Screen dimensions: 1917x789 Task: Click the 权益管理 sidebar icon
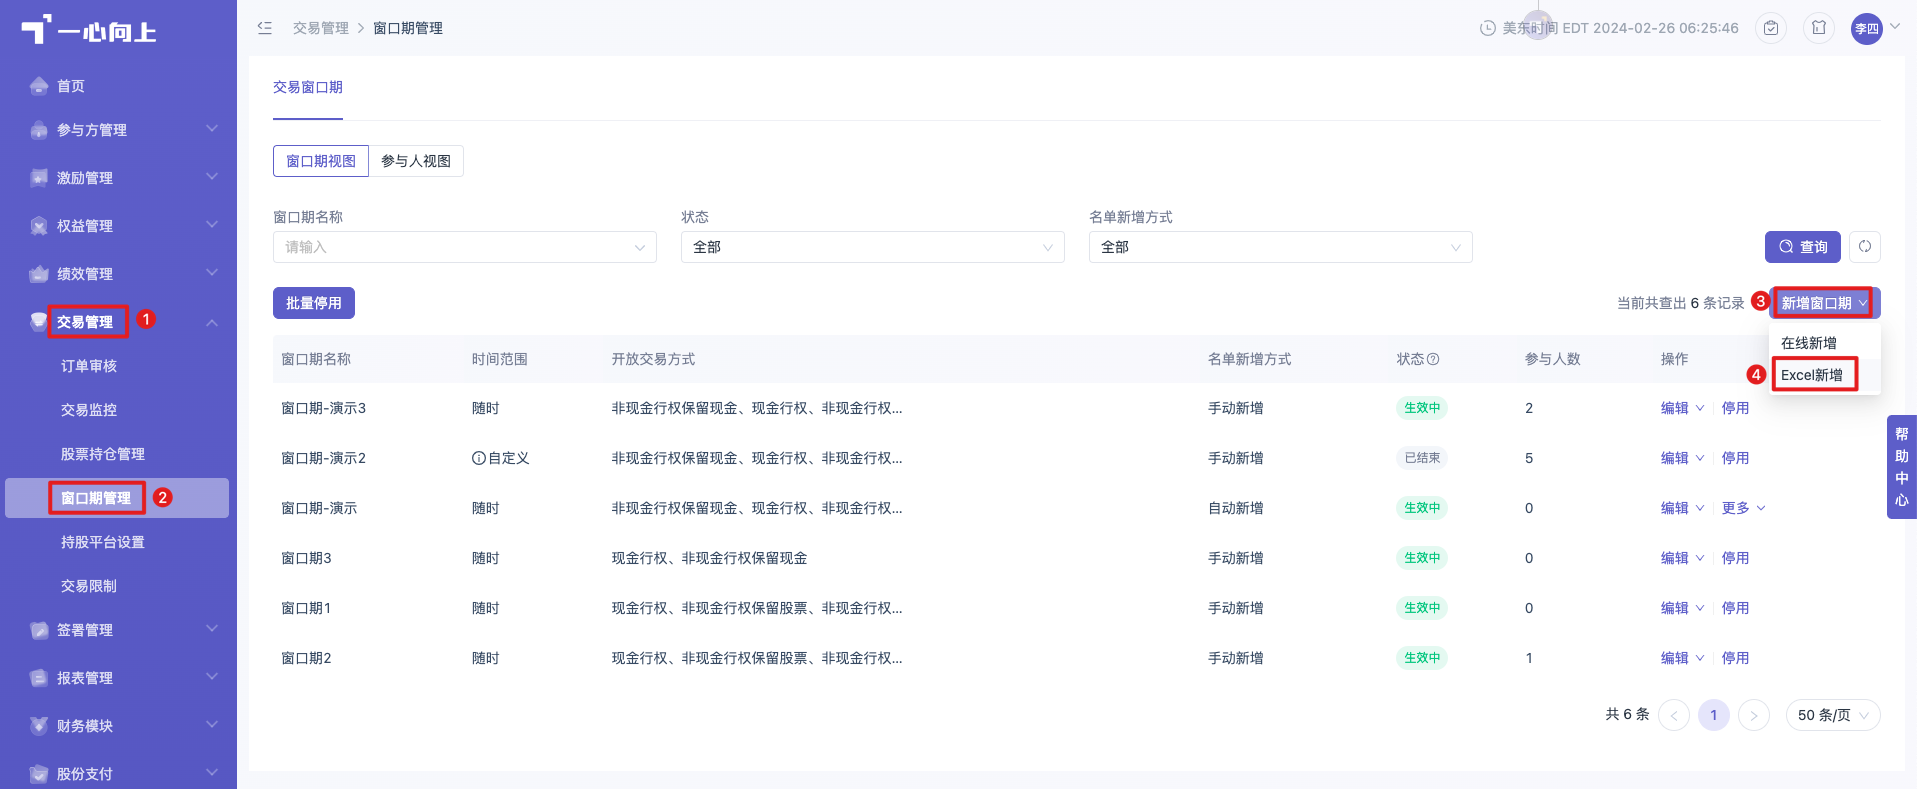39,226
